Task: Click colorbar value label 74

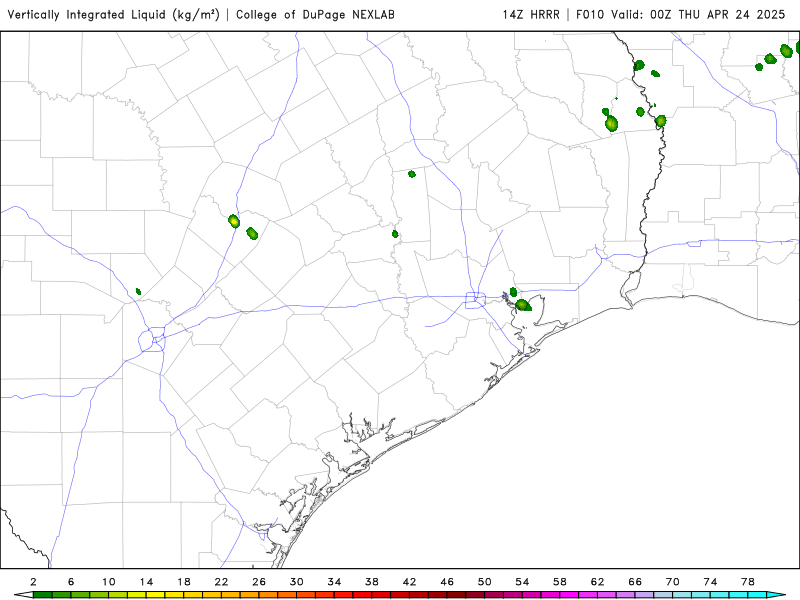Action: click(710, 582)
